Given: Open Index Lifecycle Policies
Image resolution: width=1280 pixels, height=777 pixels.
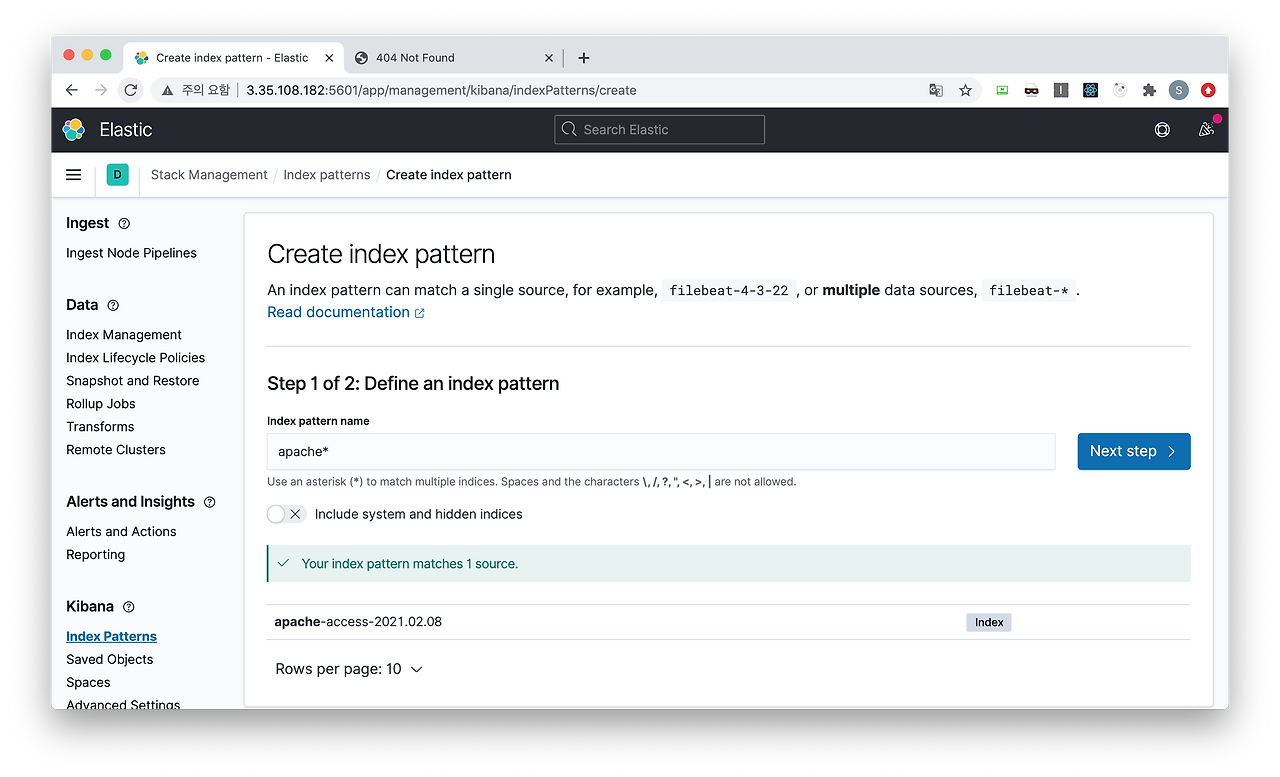Looking at the screenshot, I should 135,358.
